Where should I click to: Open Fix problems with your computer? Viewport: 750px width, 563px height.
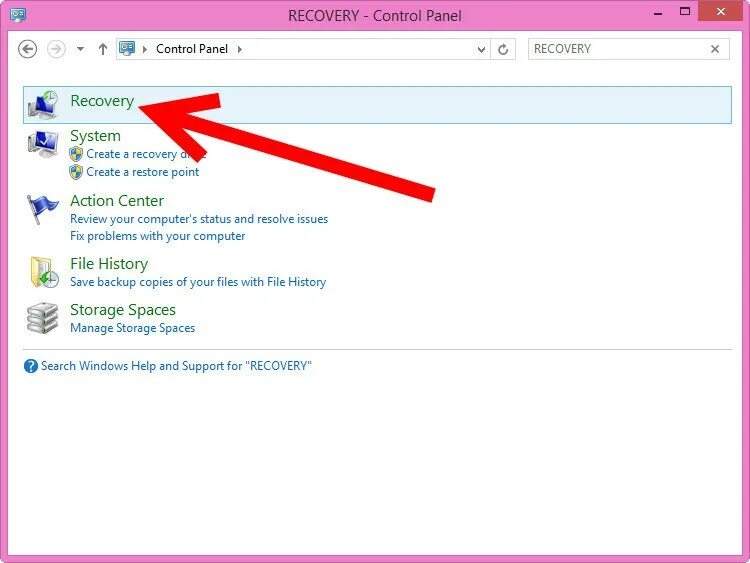(157, 236)
